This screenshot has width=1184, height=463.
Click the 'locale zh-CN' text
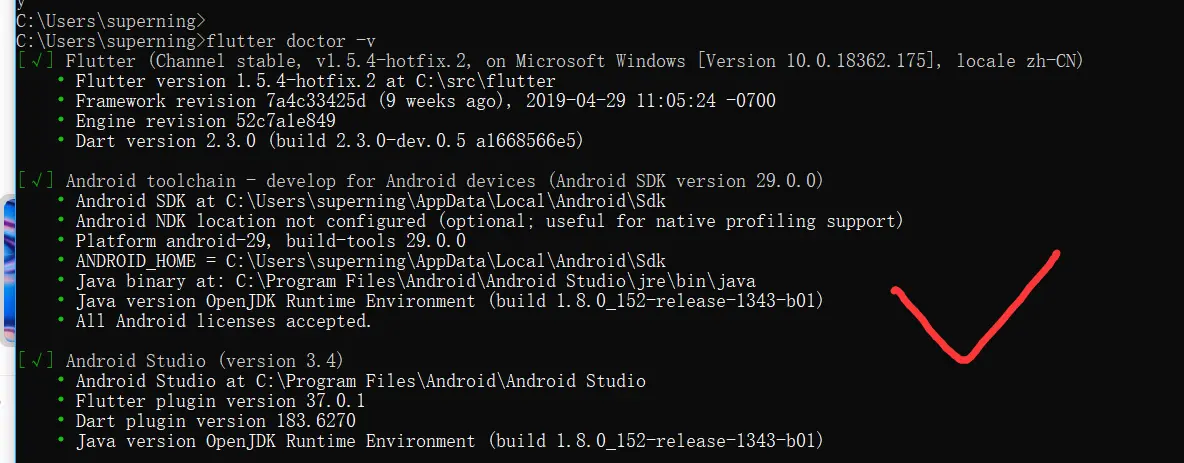1020,61
